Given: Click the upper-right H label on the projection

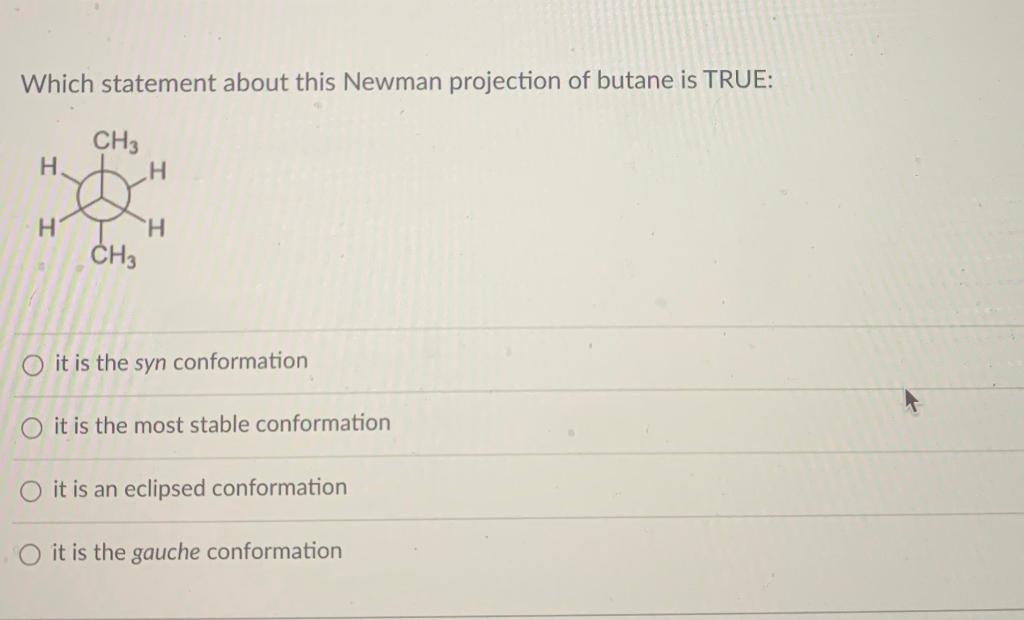Looking at the screenshot, I should 155,171.
